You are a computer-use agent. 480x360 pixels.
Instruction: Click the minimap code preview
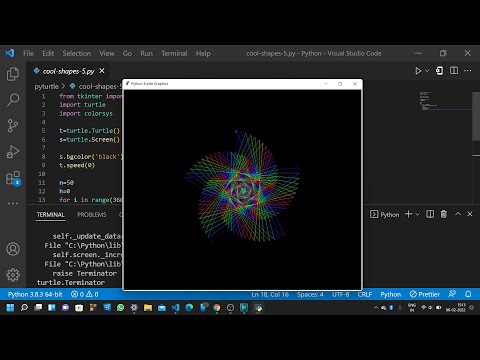coord(445,101)
